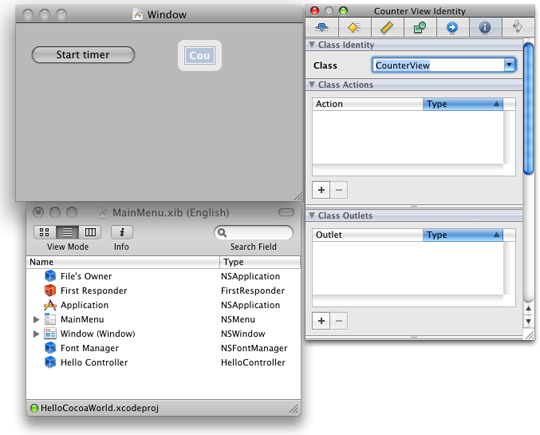Viewport: 540px width, 435px height.
Task: Click the HelloCocoaWorld.xcodeproj status text
Action: (x=100, y=408)
